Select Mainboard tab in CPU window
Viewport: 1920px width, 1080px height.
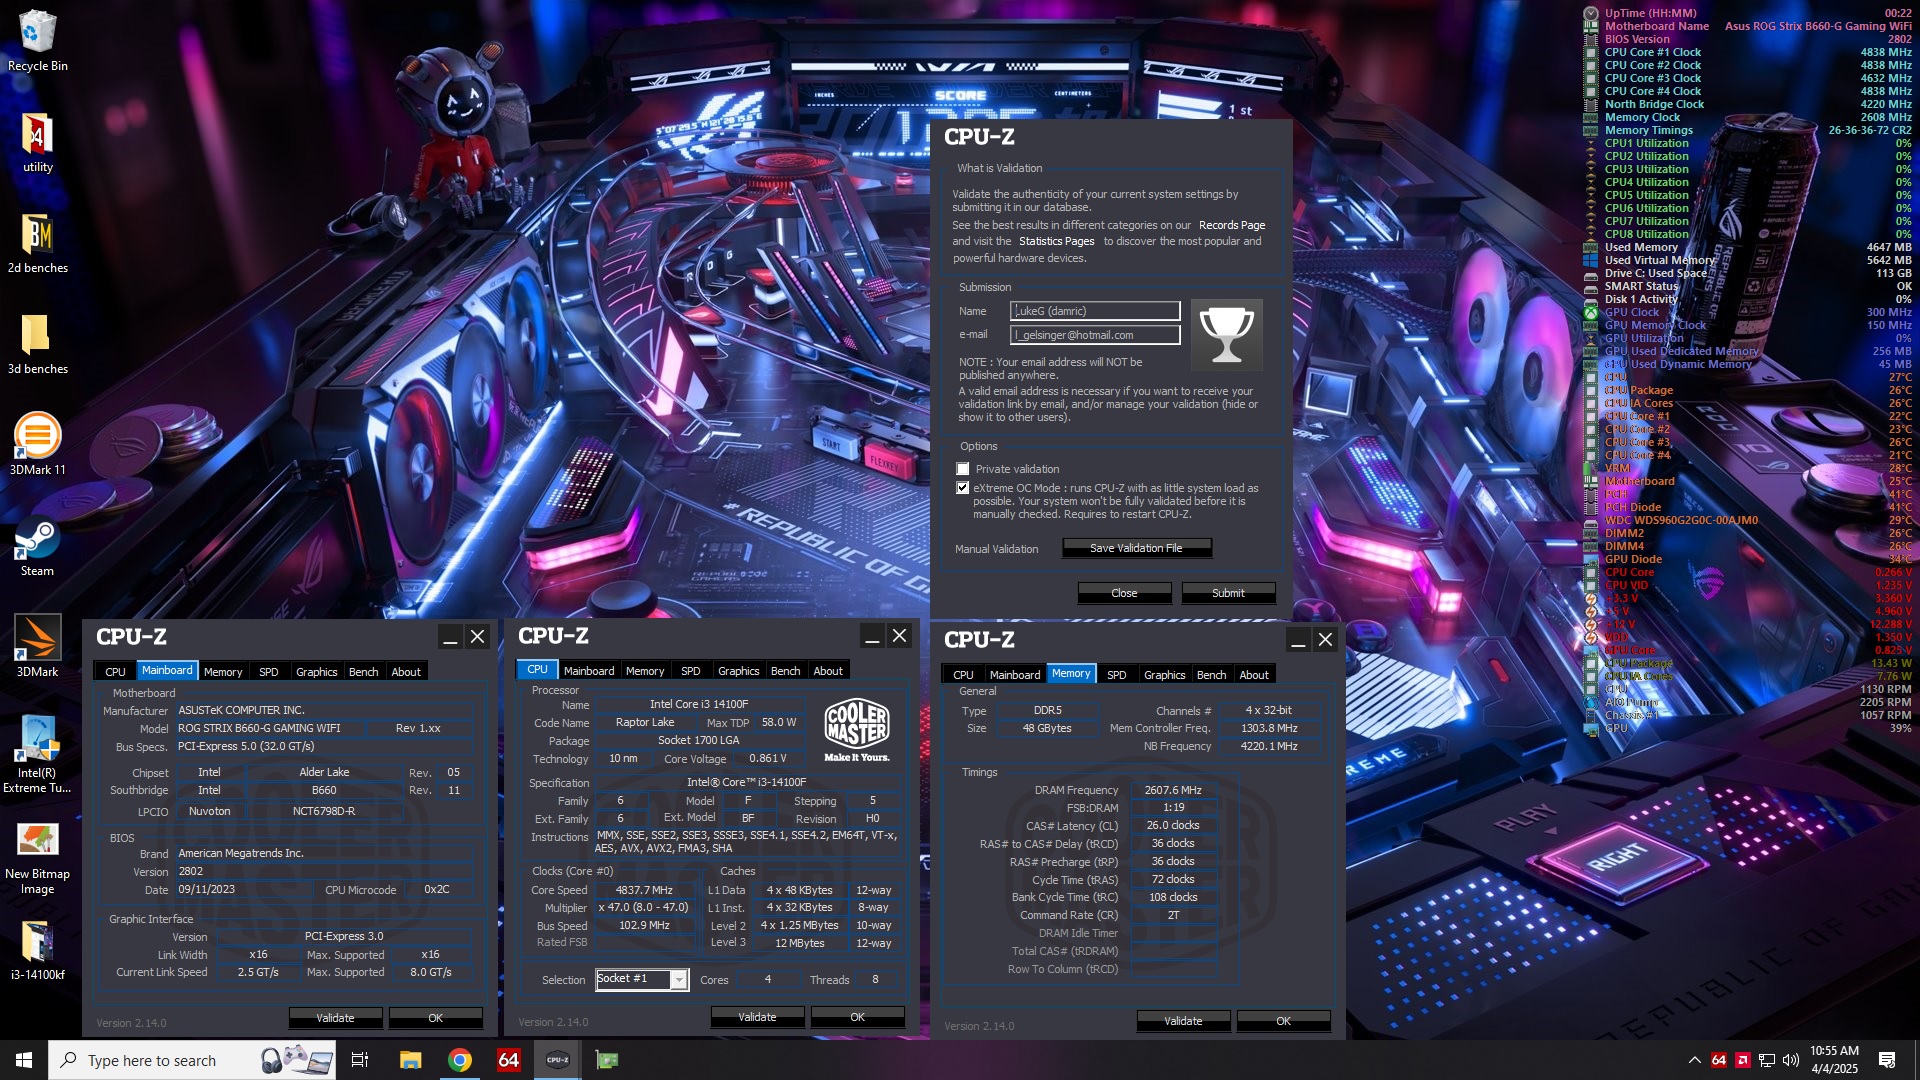(x=589, y=671)
